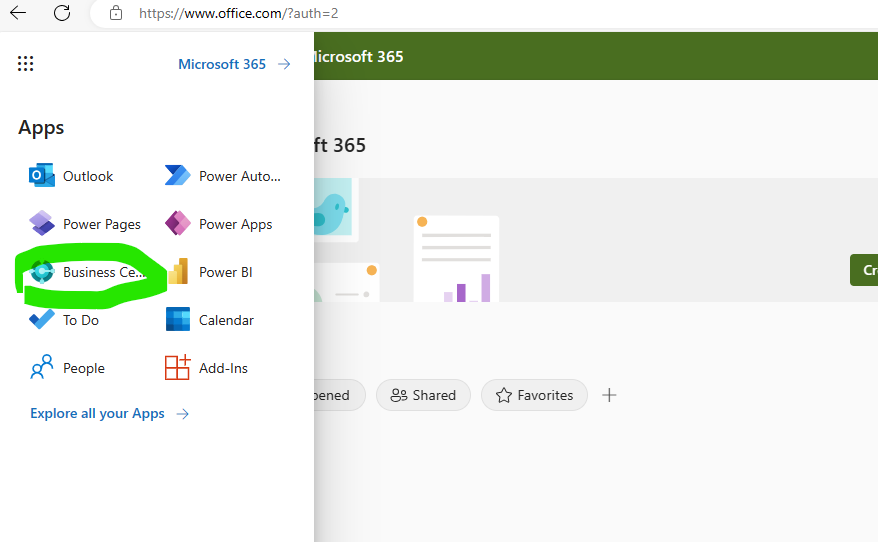Open the Calendar app icon

[178, 319]
